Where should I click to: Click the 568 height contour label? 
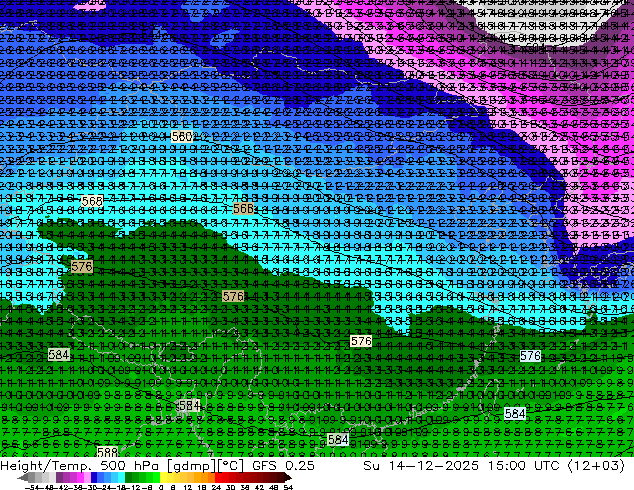92,201
